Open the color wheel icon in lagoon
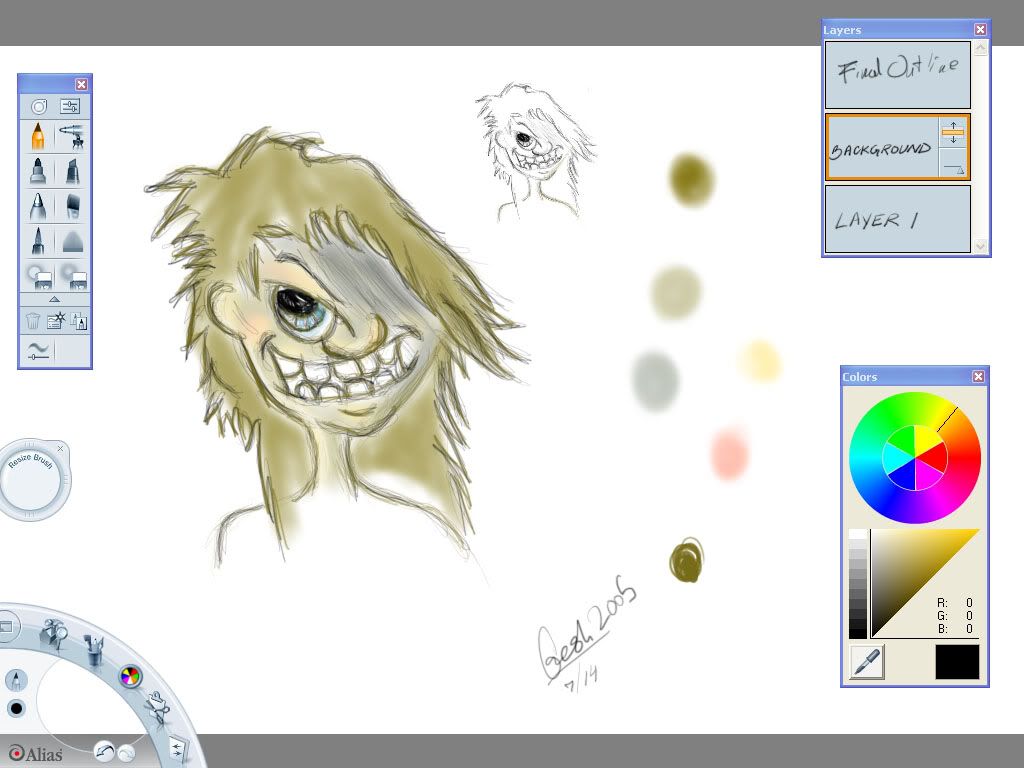The height and width of the screenshot is (768, 1024). click(x=130, y=676)
